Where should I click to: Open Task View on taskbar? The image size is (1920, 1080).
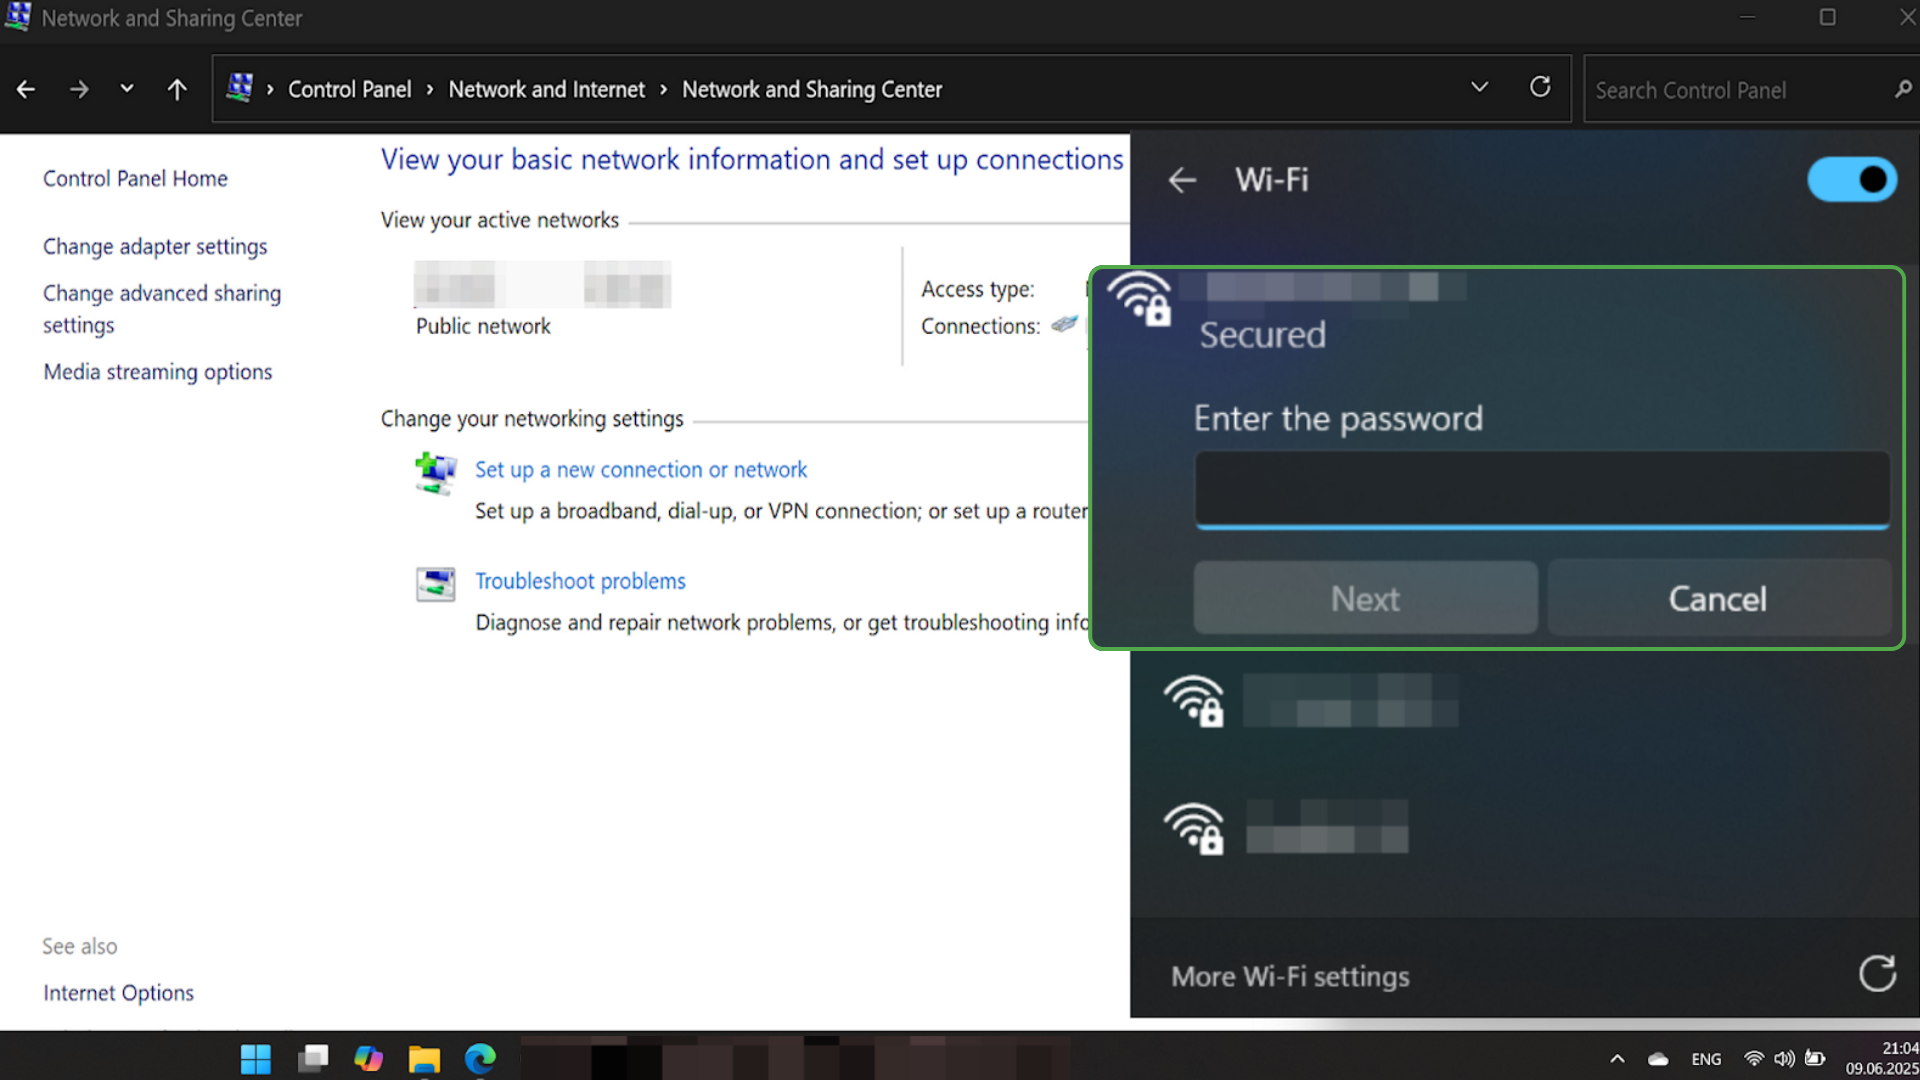point(313,1058)
